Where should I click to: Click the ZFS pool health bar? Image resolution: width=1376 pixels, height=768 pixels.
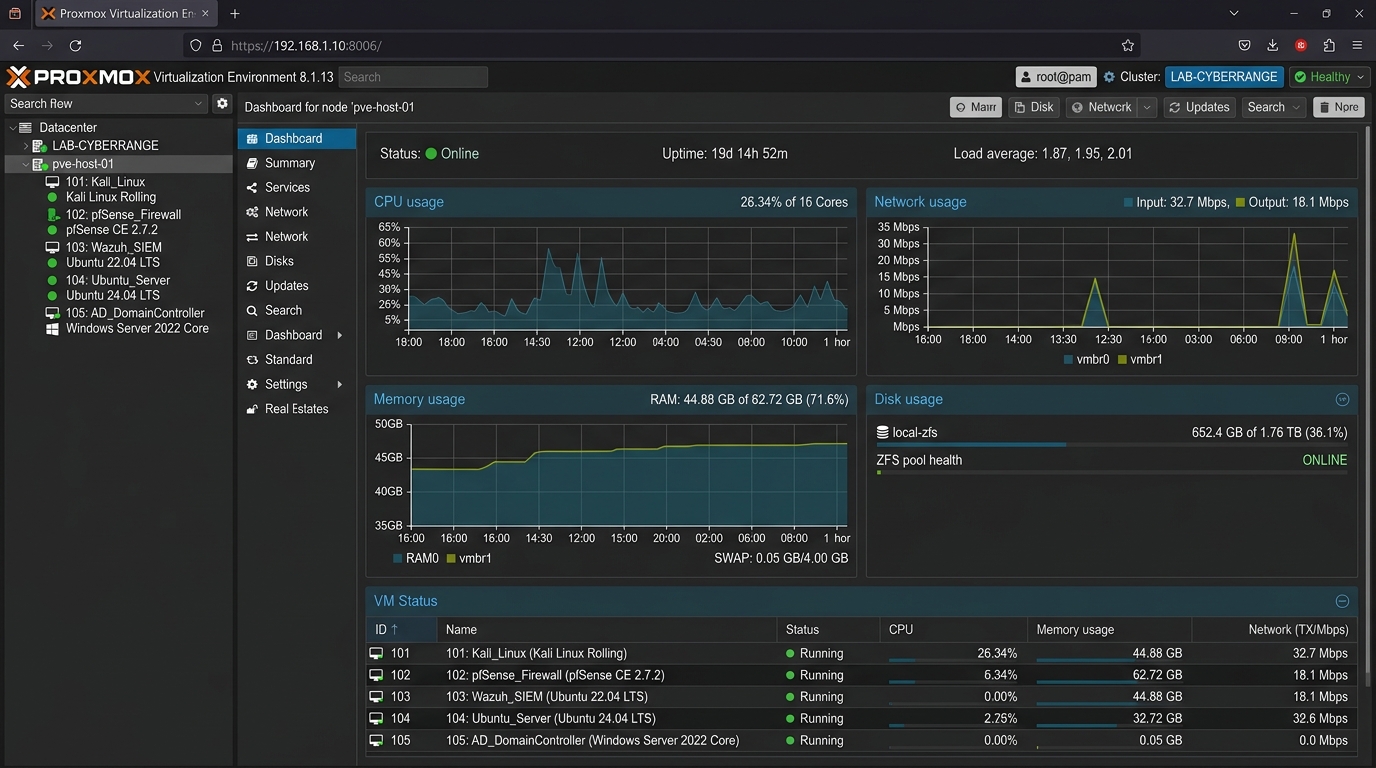pyautogui.click(x=1112, y=472)
